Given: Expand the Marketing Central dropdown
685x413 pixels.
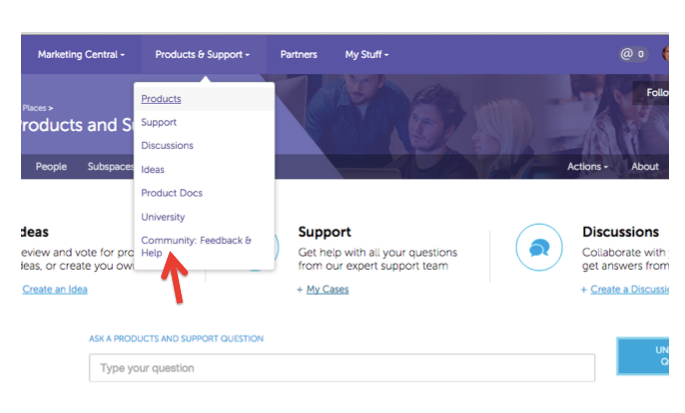Looking at the screenshot, I should coord(81,55).
